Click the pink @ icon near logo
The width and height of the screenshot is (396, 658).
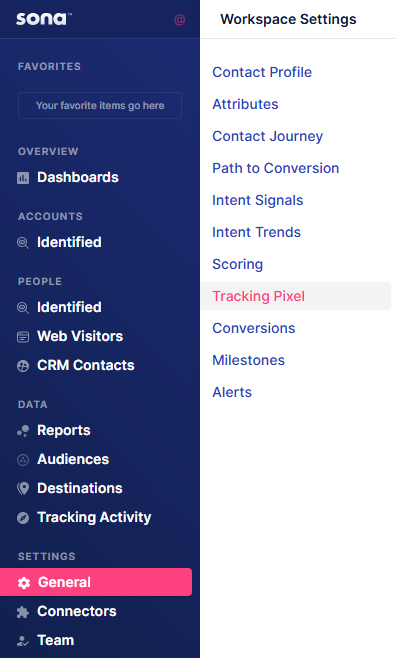180,19
